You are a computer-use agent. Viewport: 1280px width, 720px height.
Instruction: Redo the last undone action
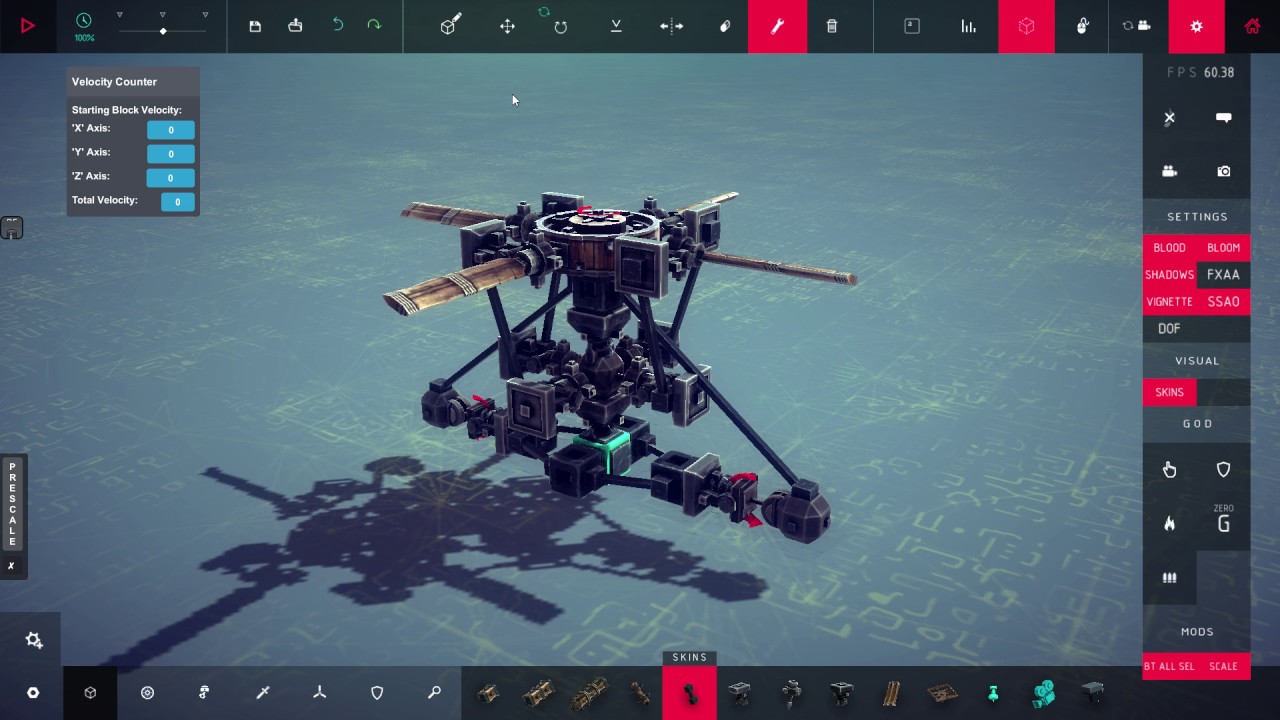(374, 25)
